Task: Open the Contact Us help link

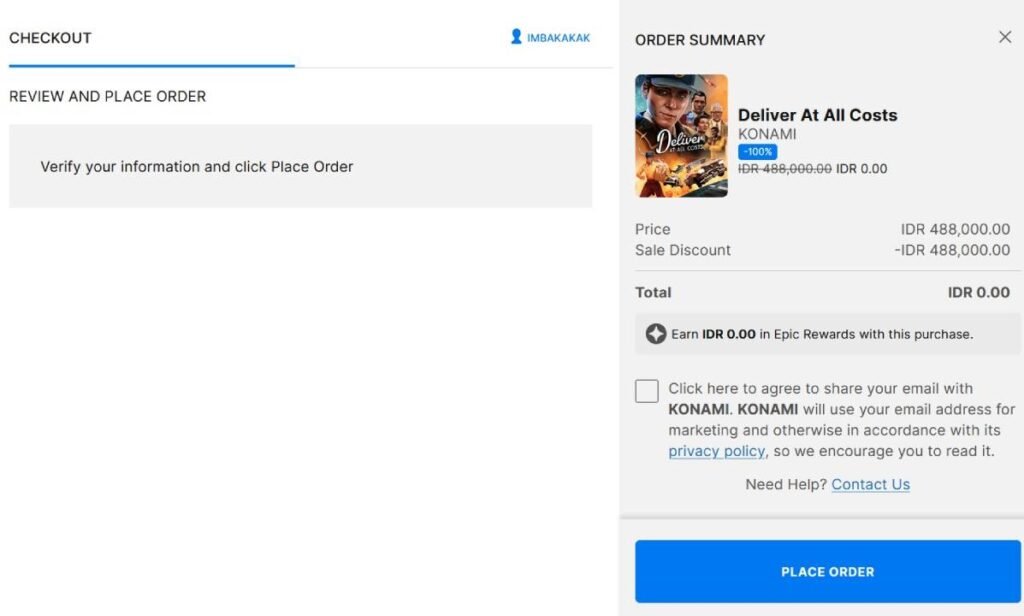Action: point(871,485)
